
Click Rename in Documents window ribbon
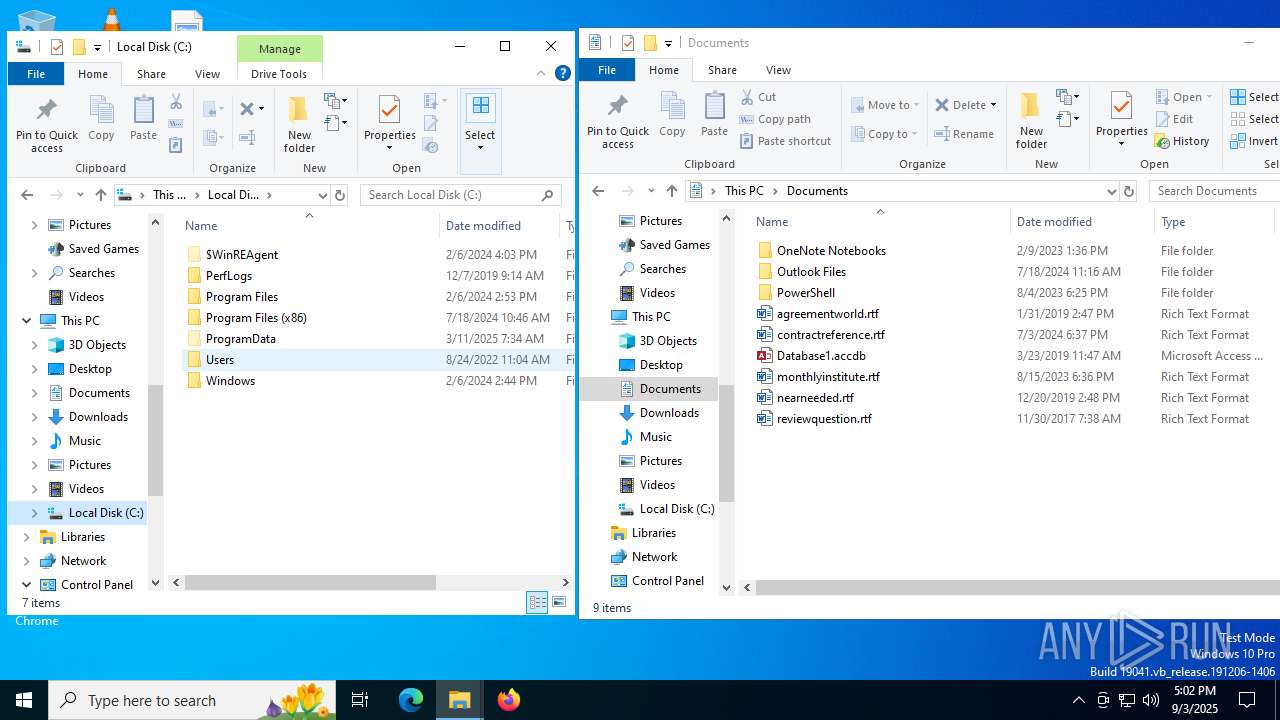(x=964, y=134)
